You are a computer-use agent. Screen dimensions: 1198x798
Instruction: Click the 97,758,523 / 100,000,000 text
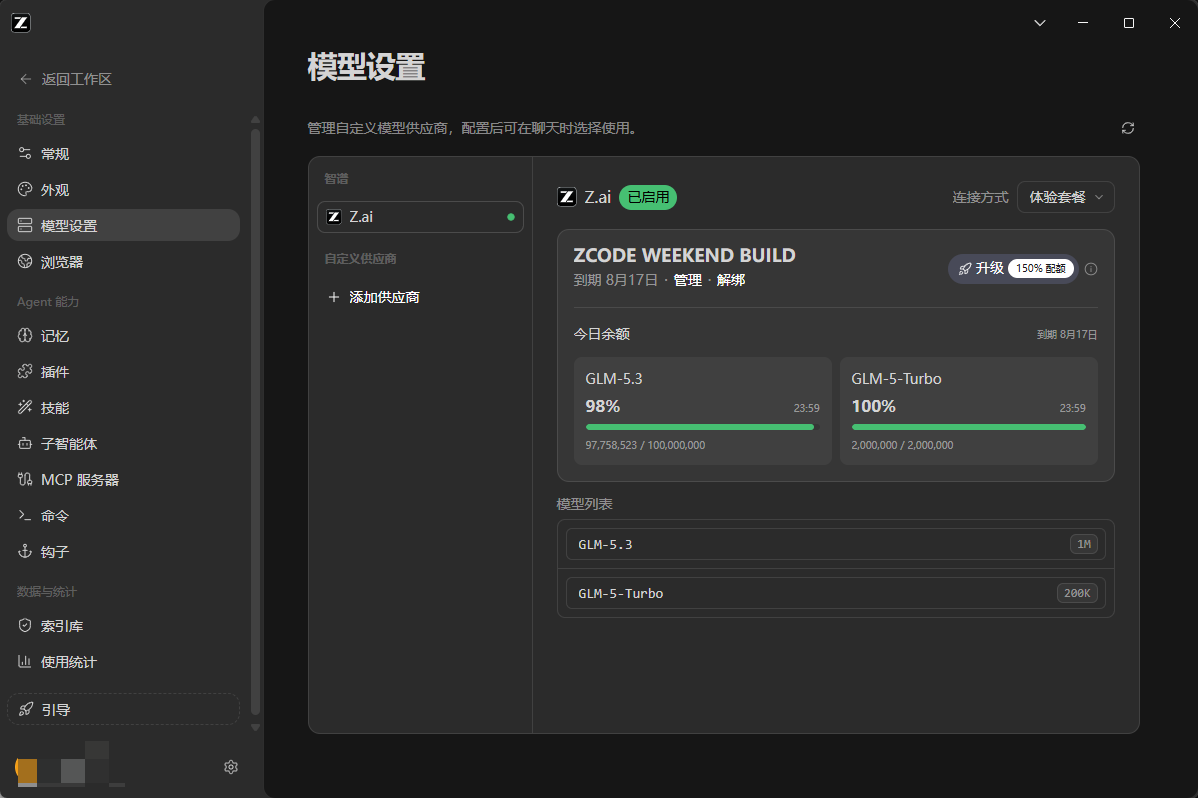click(645, 445)
